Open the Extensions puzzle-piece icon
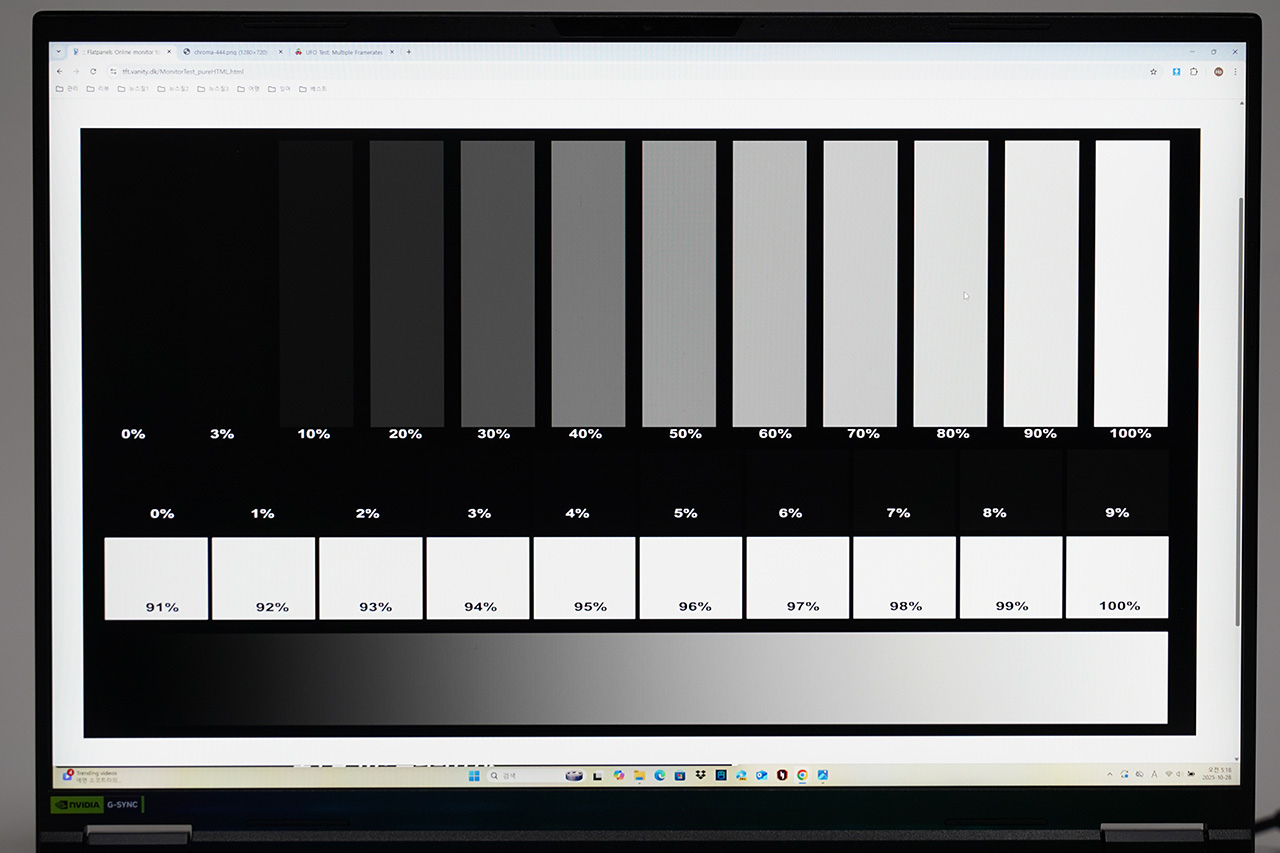Viewport: 1280px width, 853px height. (1194, 72)
